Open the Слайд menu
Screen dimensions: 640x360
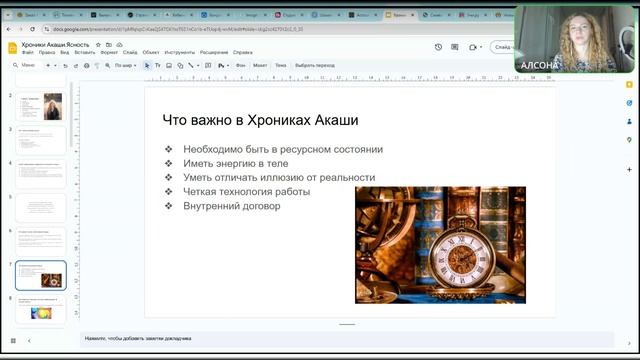point(130,53)
